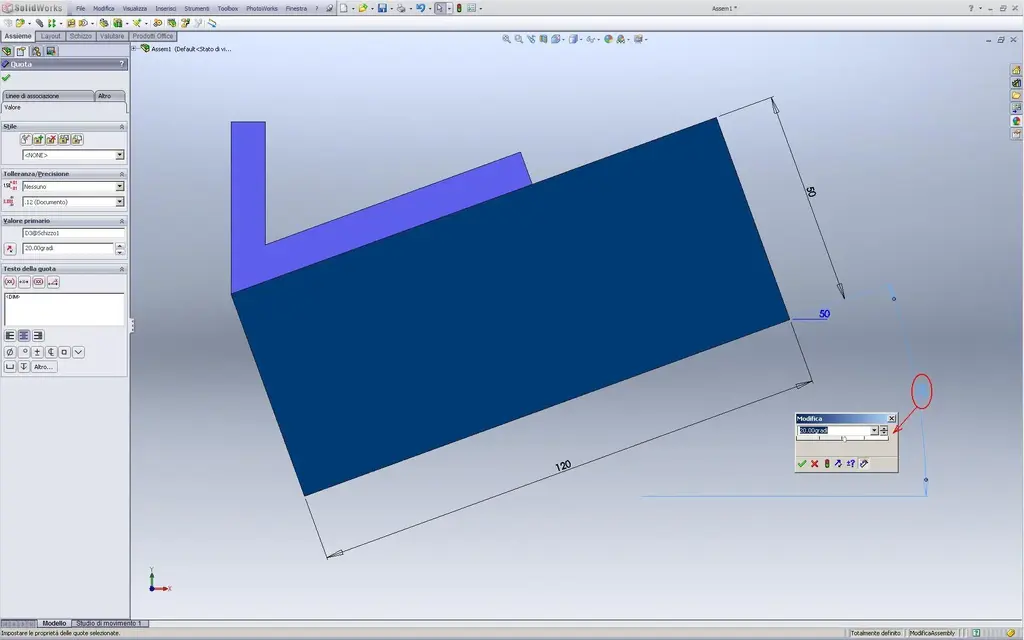Select center justify text alignment

[24, 336]
